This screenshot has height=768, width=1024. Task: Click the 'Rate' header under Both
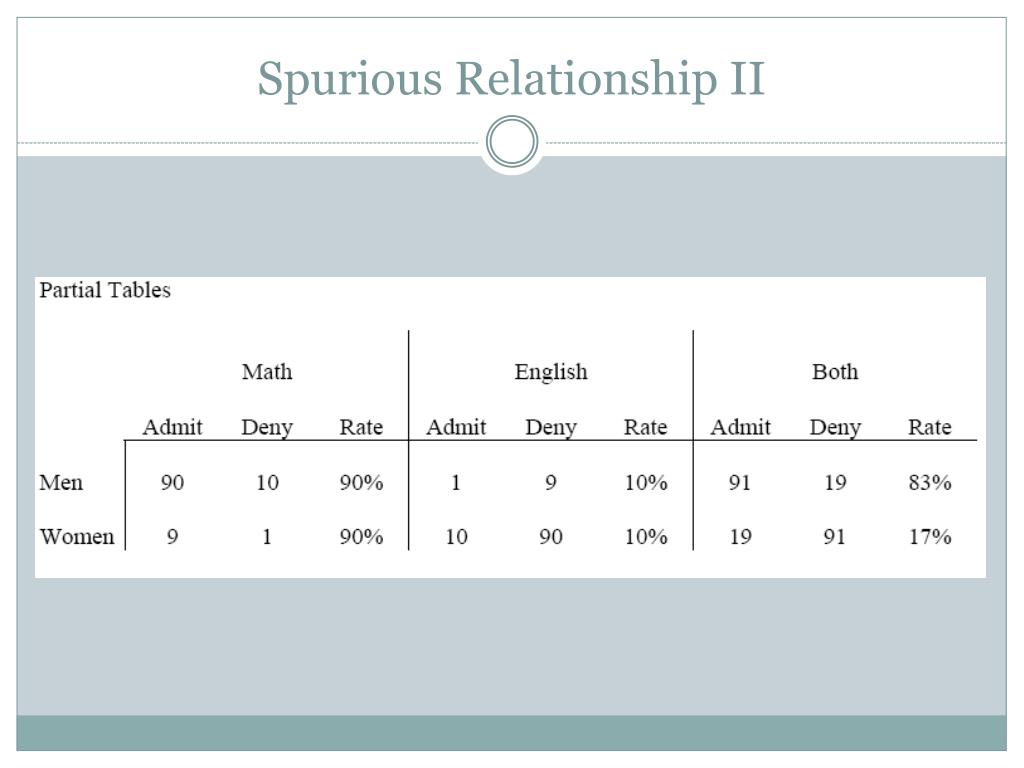(929, 427)
